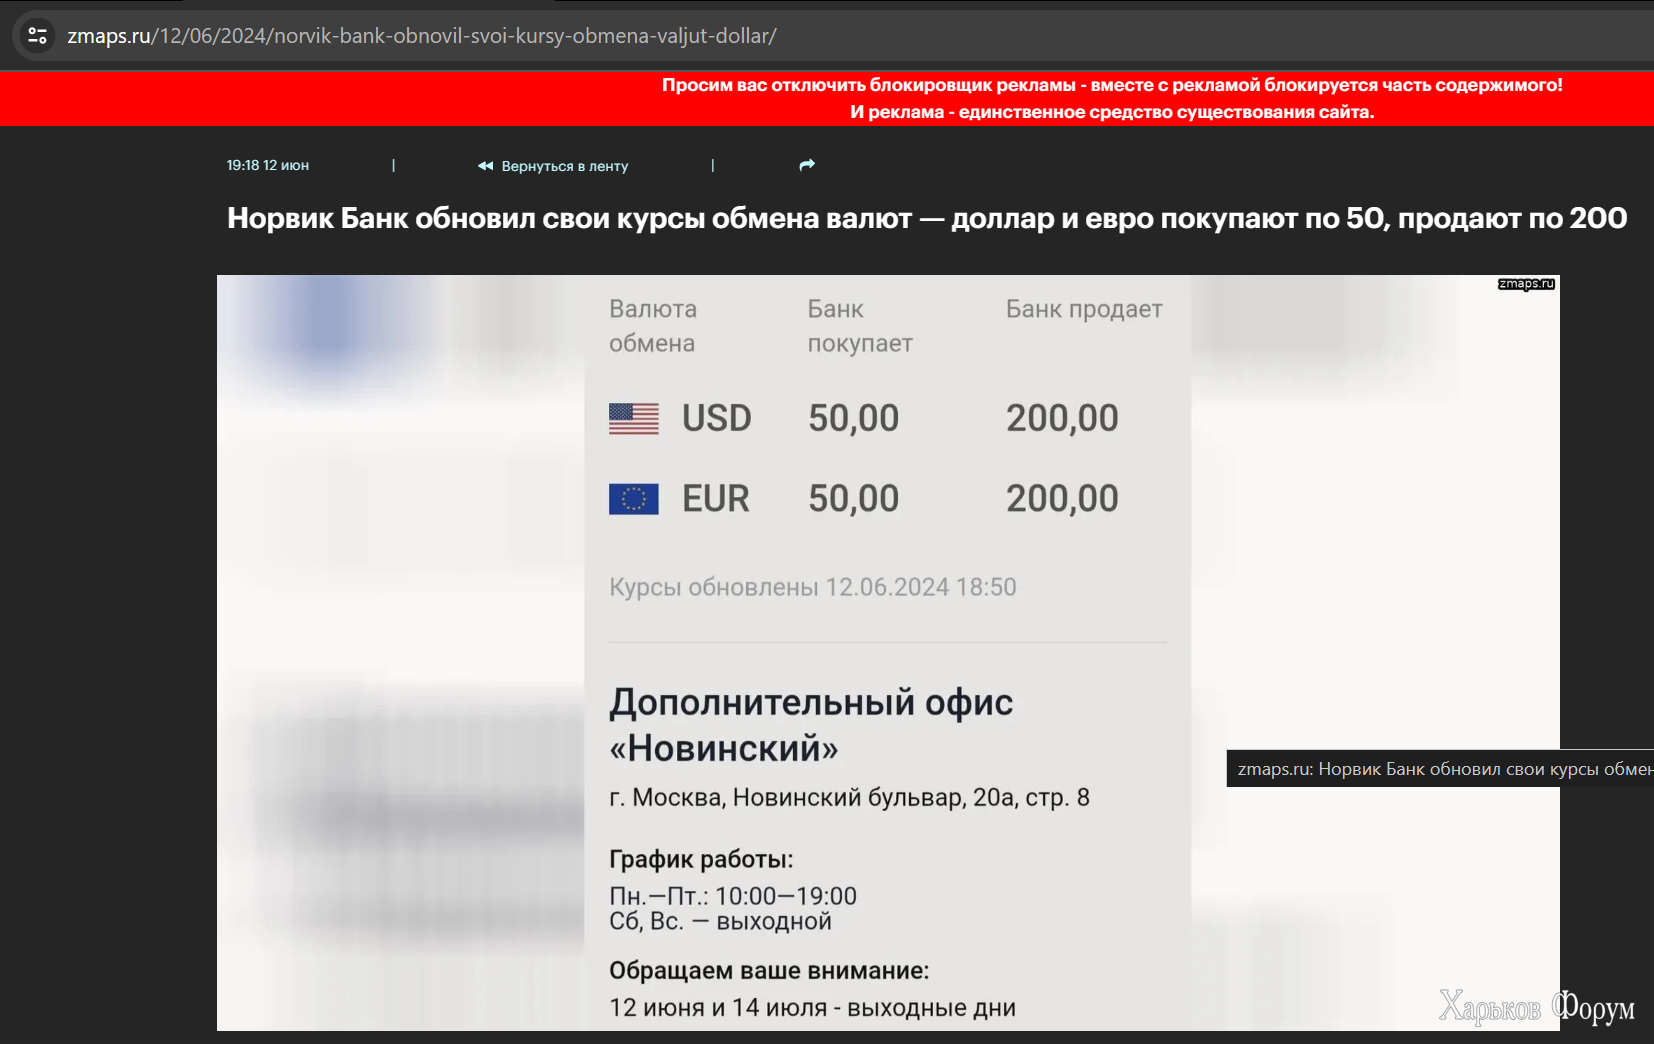The width and height of the screenshot is (1654, 1044).
Task: Open site information icon in address bar
Action: [38, 36]
